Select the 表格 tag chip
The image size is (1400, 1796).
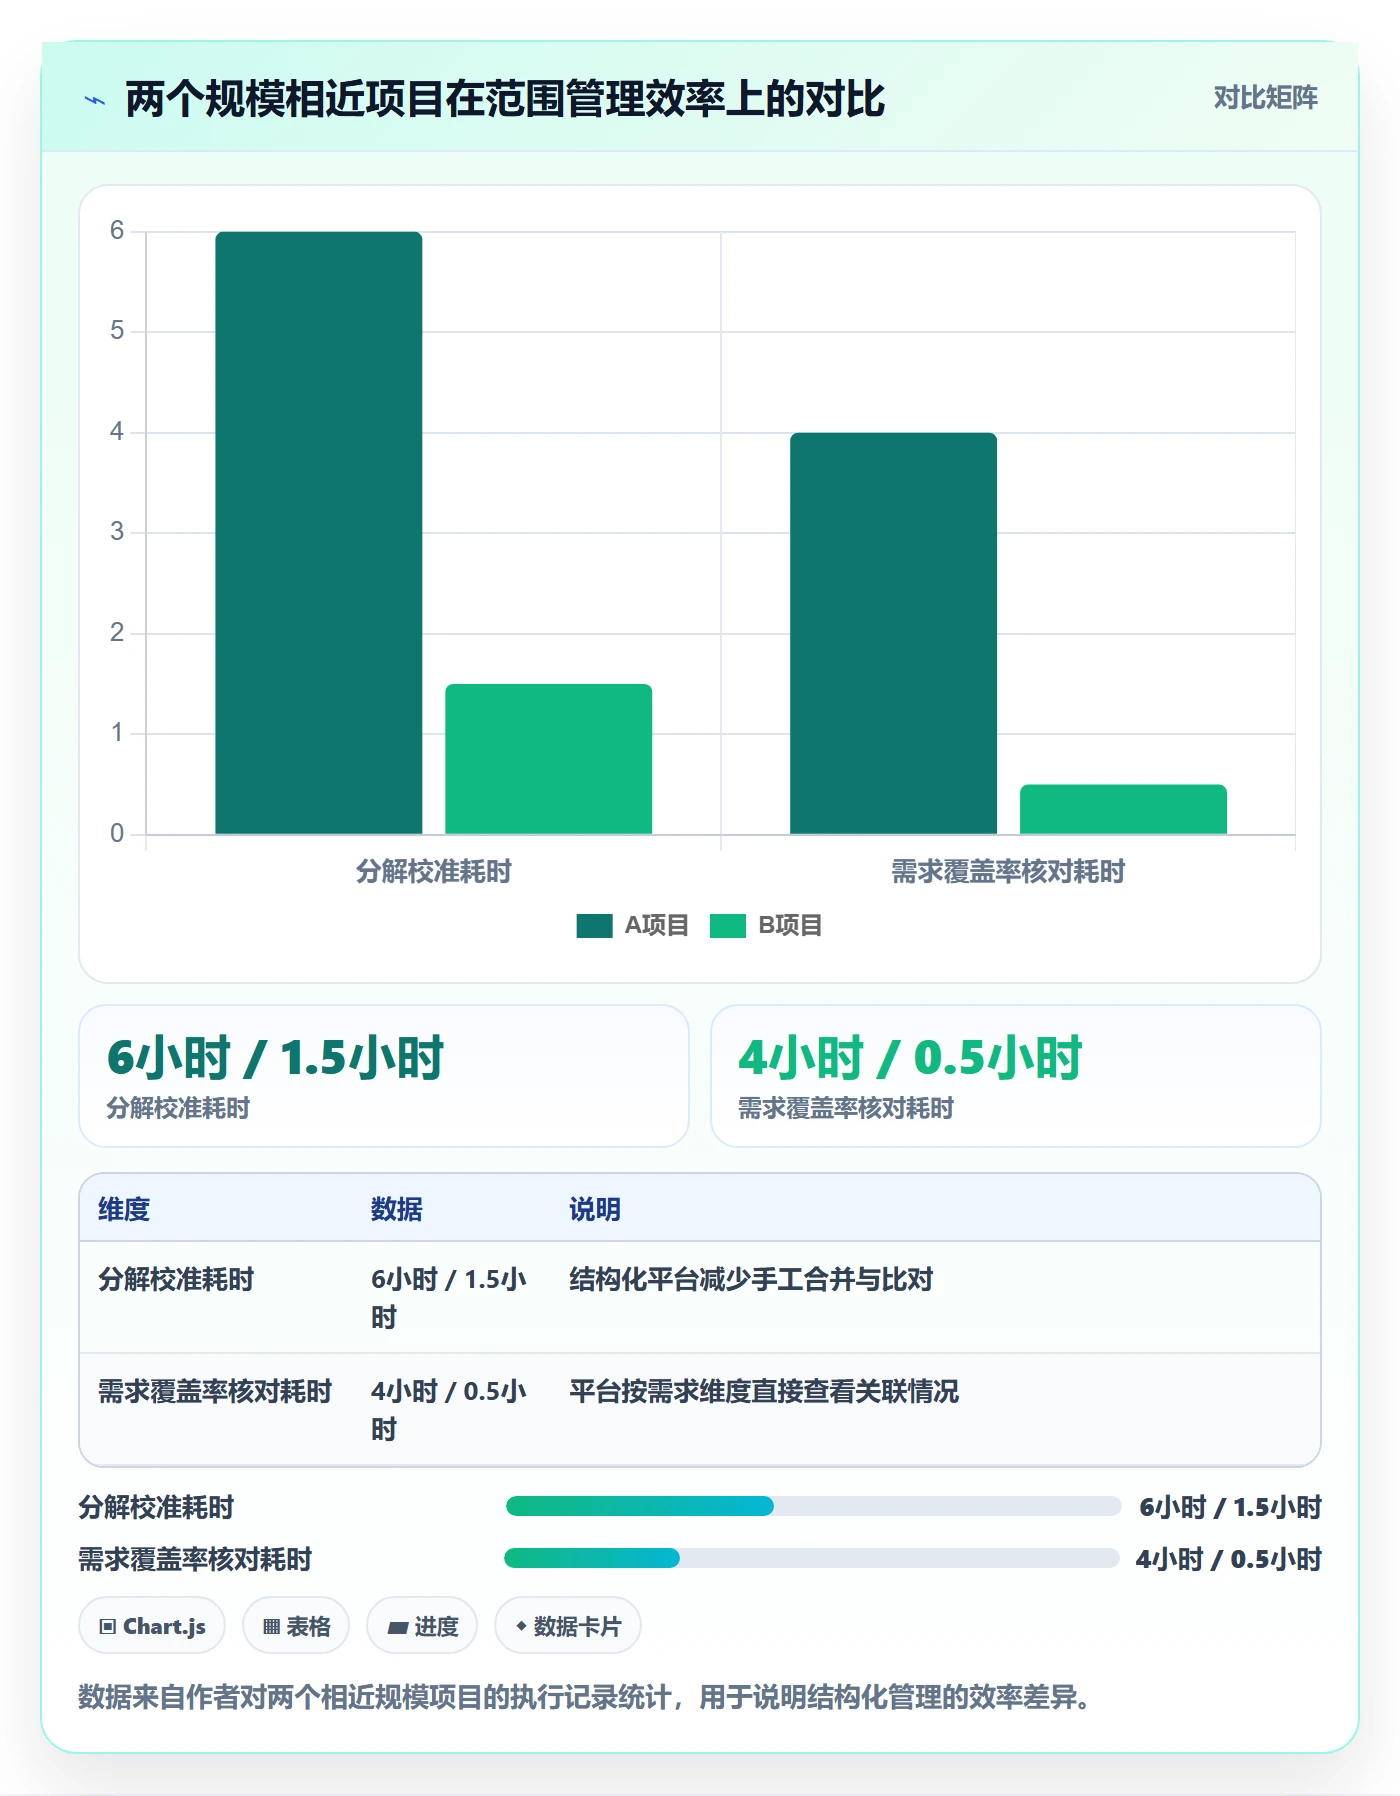[x=296, y=1627]
